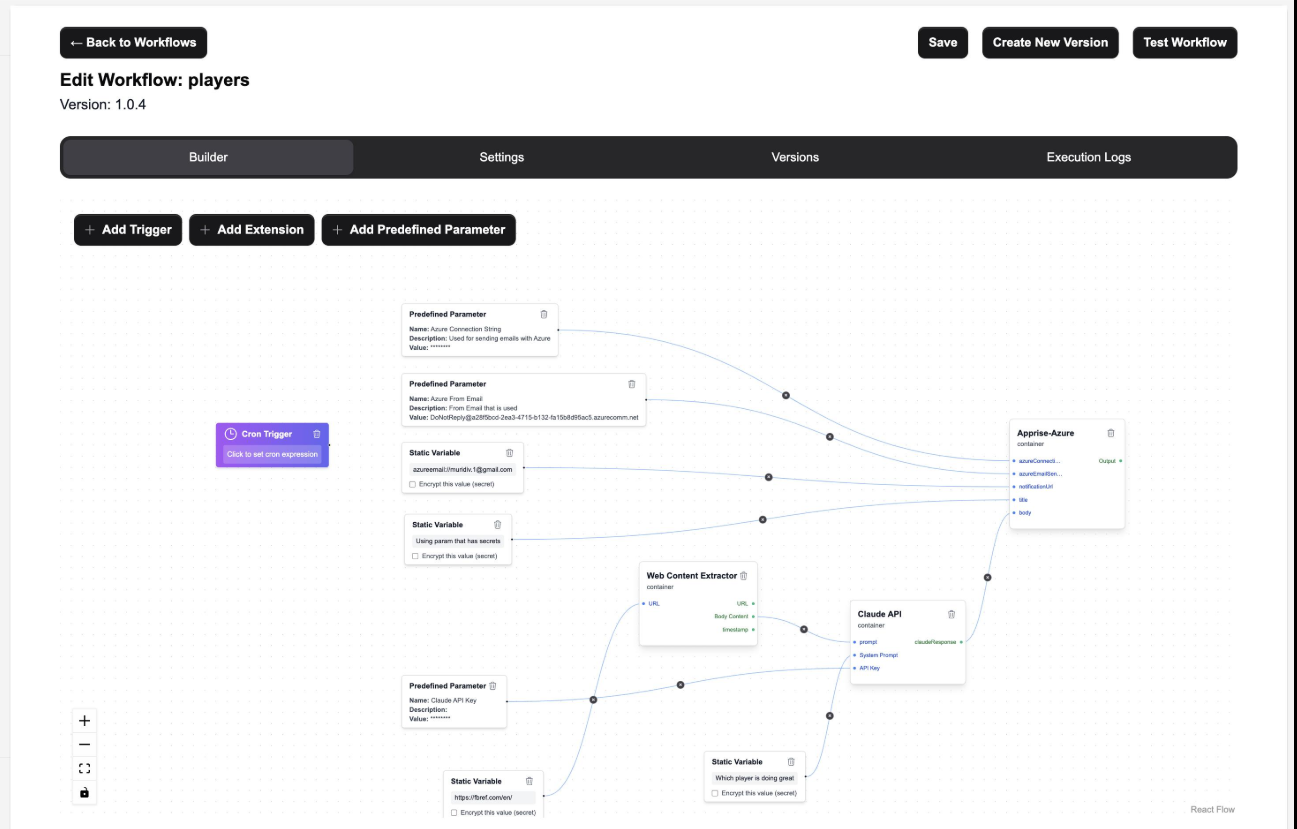
Task: Delete the Cron Trigger using its trash icon
Action: [317, 434]
